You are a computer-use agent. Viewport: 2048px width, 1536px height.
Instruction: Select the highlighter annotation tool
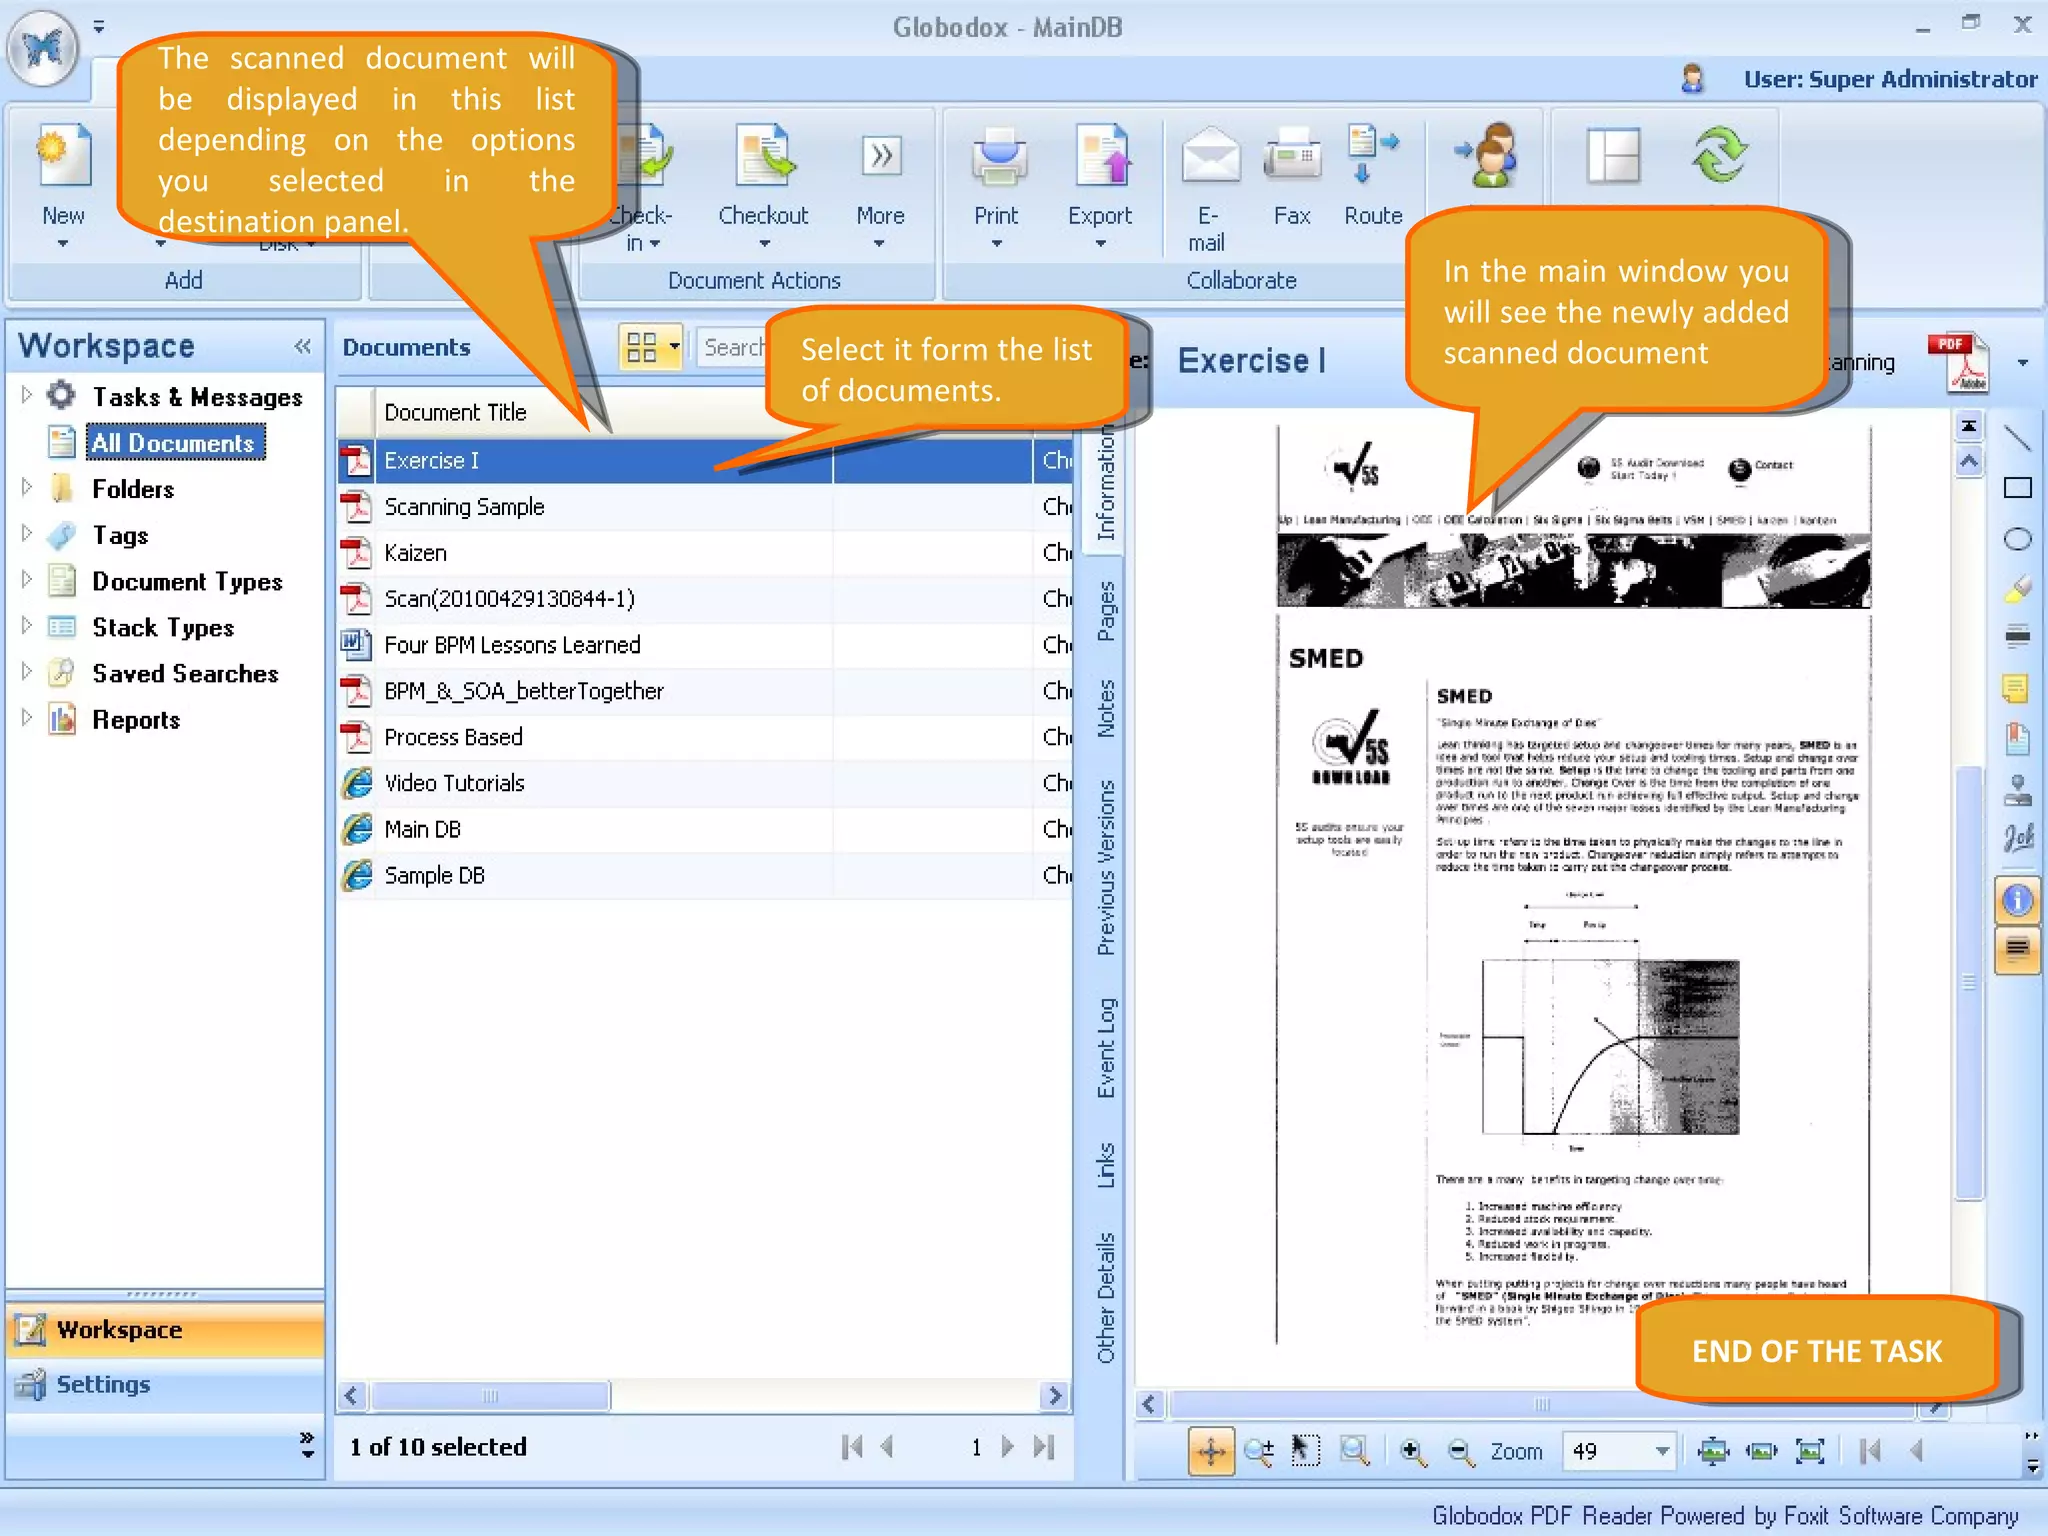pos(2018,588)
